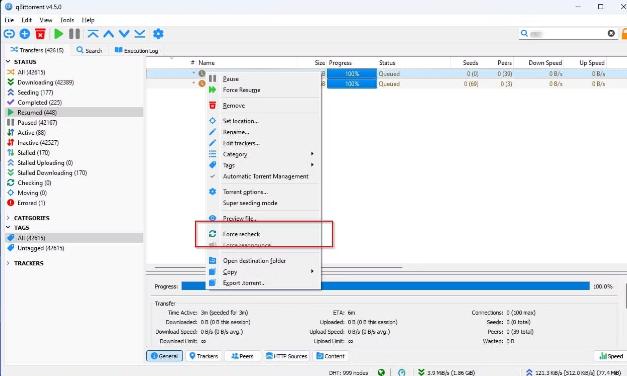Click the Add torrent link toolbar icon

pos(9,34)
